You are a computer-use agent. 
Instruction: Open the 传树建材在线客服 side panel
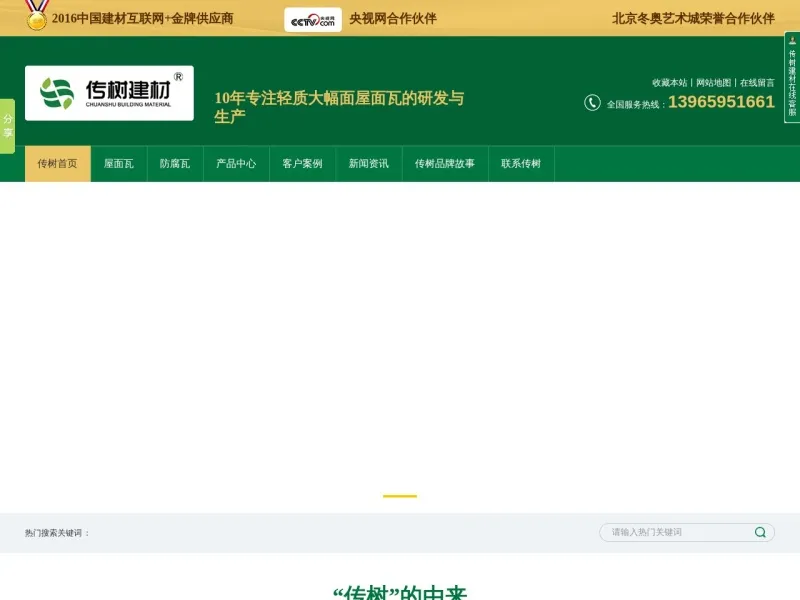(x=792, y=77)
